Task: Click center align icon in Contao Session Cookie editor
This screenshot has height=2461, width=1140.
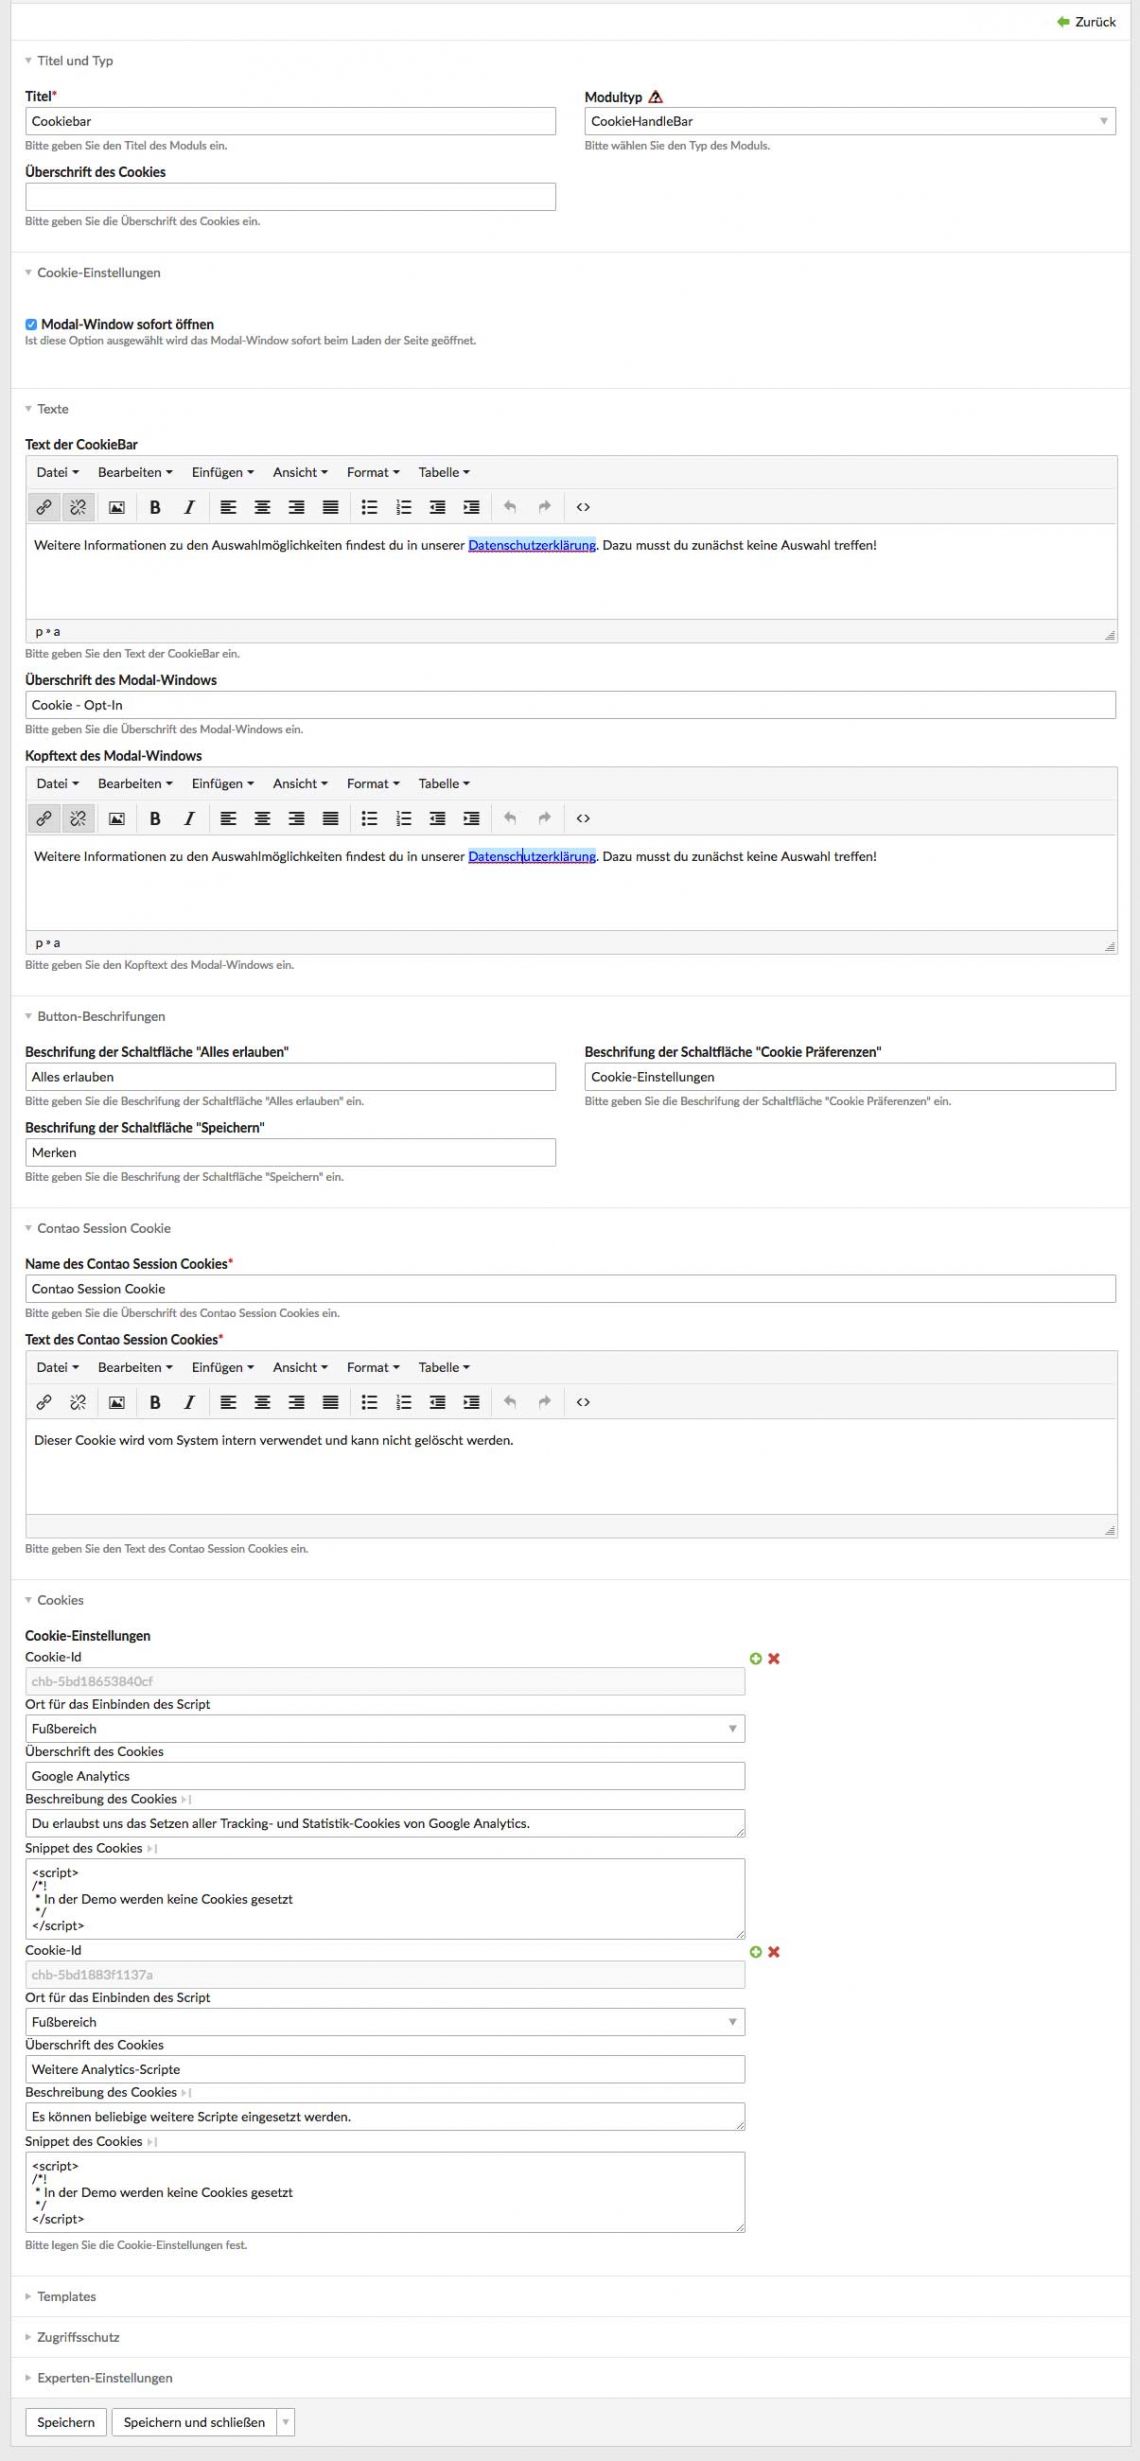Action: tap(262, 1402)
